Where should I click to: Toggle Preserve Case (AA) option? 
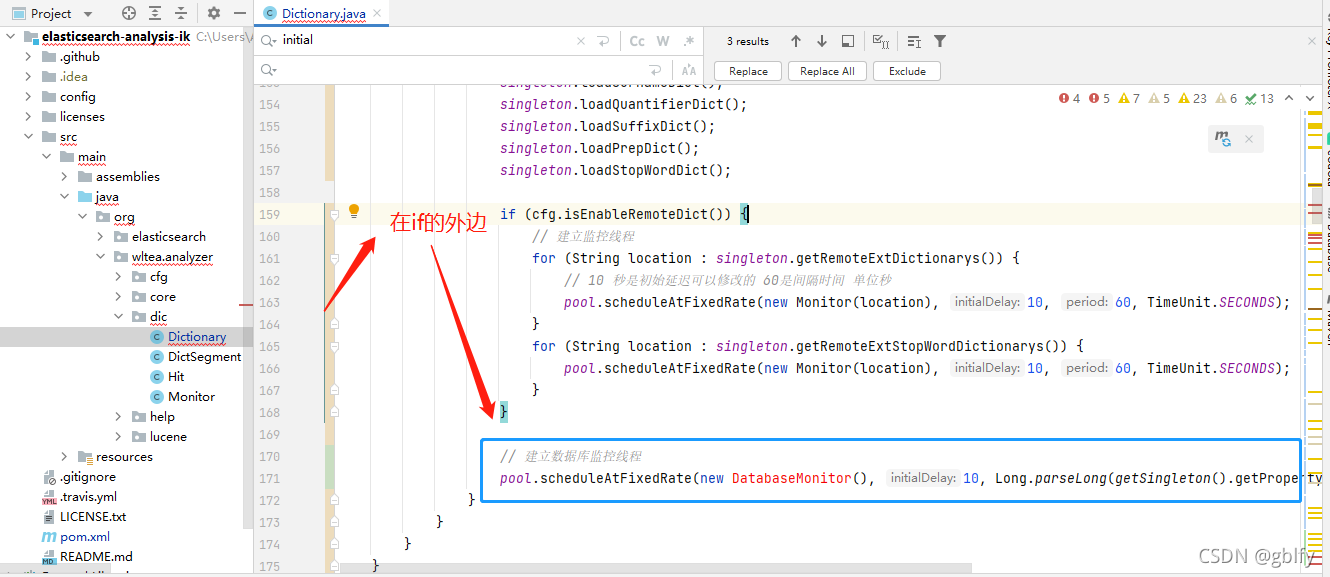pos(688,70)
